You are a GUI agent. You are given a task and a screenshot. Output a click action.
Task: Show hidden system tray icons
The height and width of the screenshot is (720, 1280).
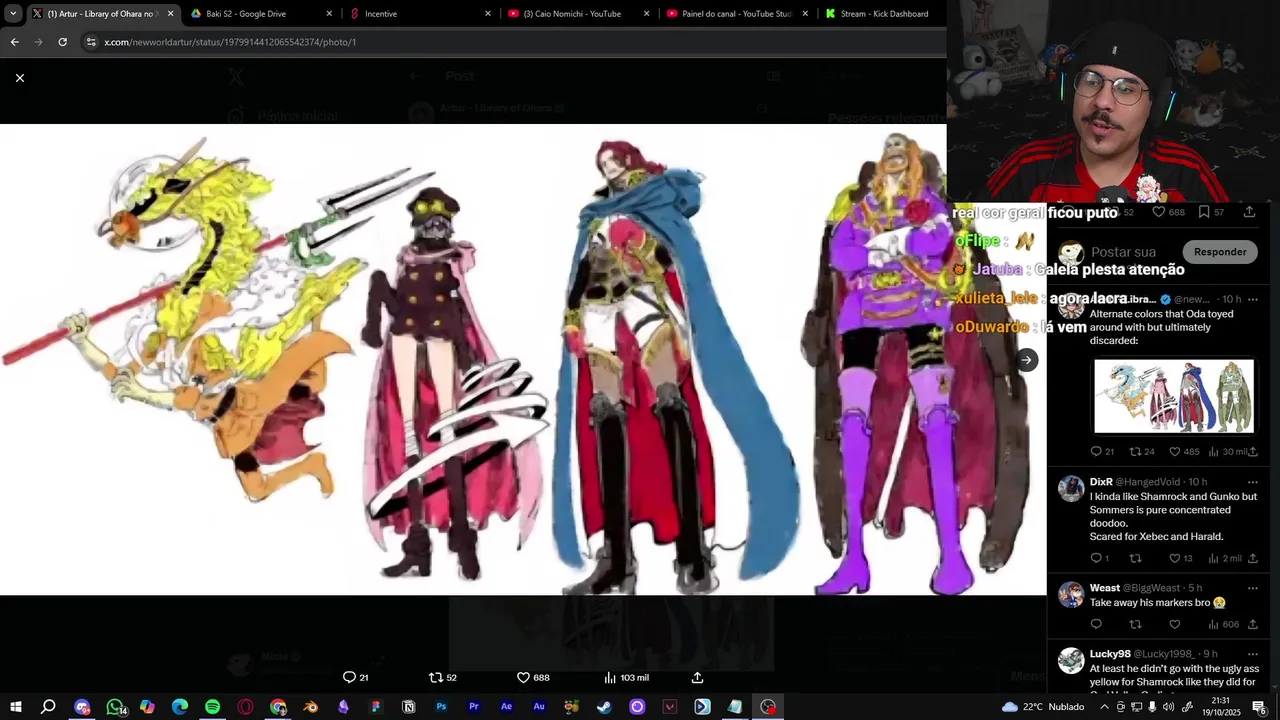pyautogui.click(x=1103, y=707)
